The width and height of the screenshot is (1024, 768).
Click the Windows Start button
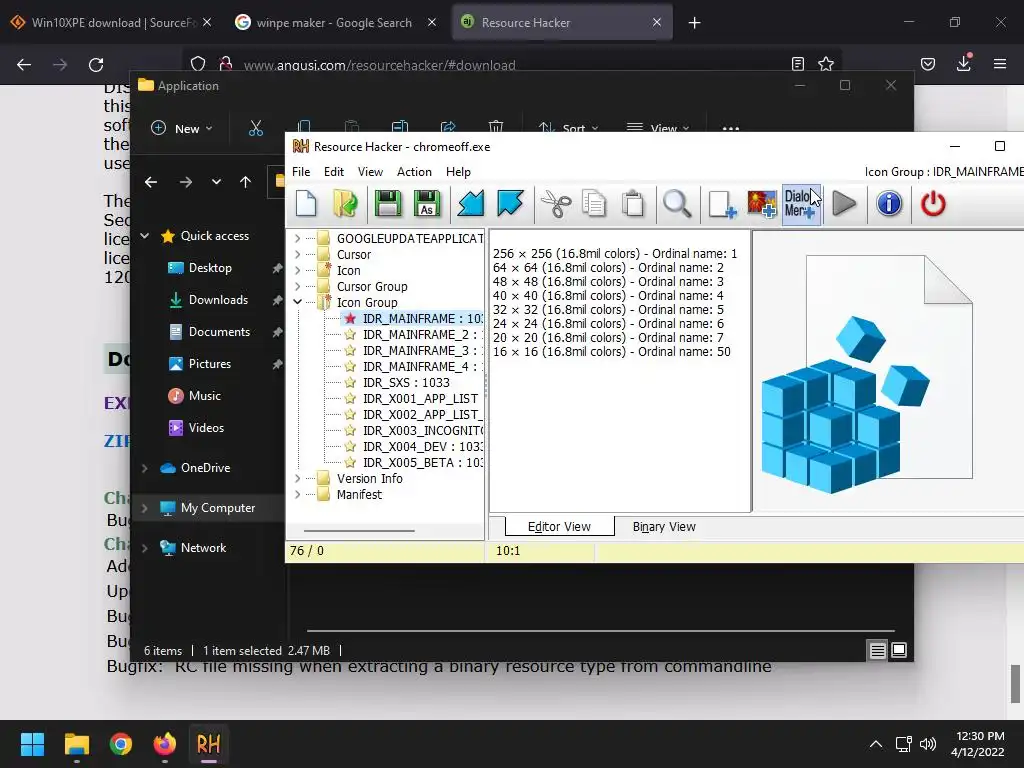(32, 744)
